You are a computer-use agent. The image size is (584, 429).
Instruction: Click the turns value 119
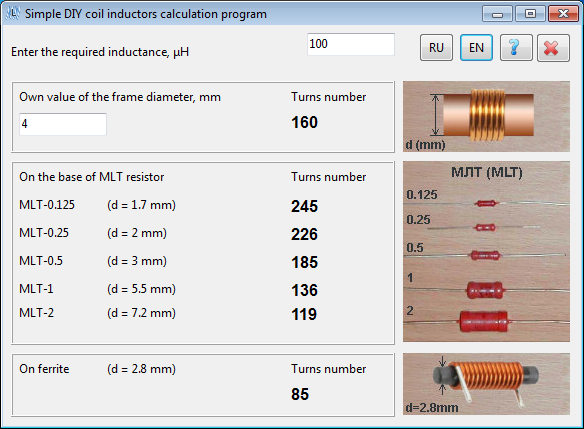[304, 314]
